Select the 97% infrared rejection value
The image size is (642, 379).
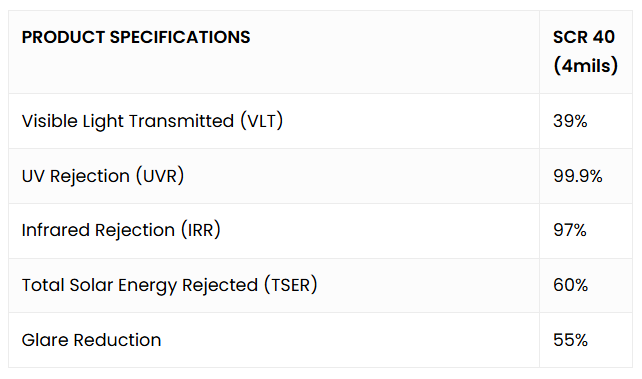(570, 230)
